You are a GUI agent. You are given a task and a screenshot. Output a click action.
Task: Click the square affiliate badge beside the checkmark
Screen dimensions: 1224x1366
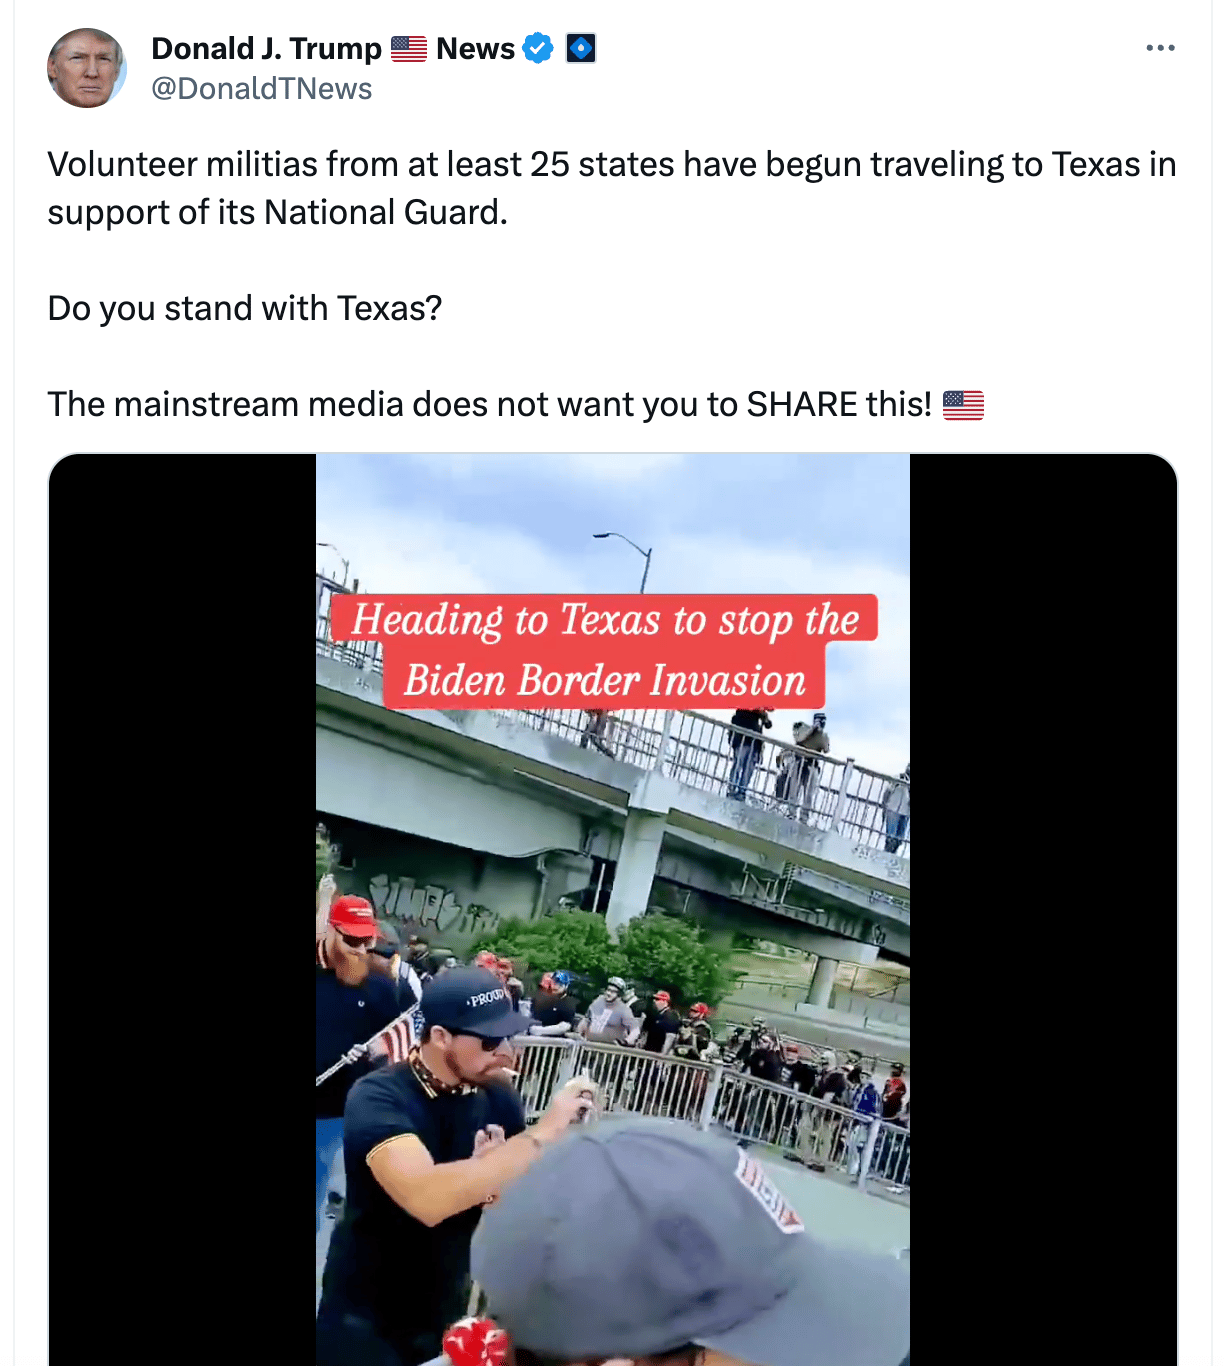coord(581,48)
